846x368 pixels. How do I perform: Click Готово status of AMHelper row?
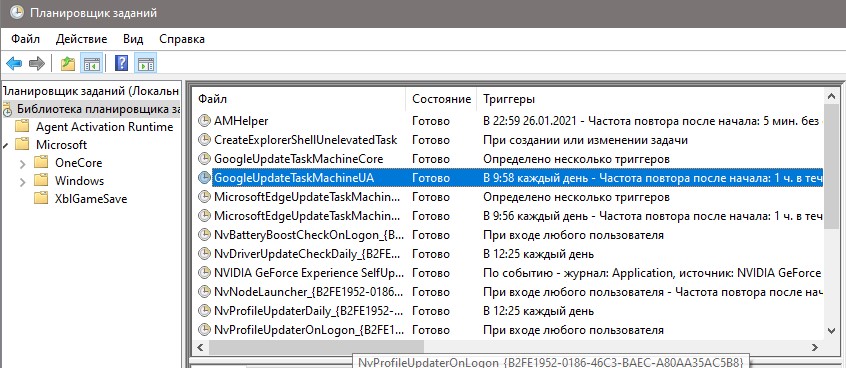click(x=431, y=121)
